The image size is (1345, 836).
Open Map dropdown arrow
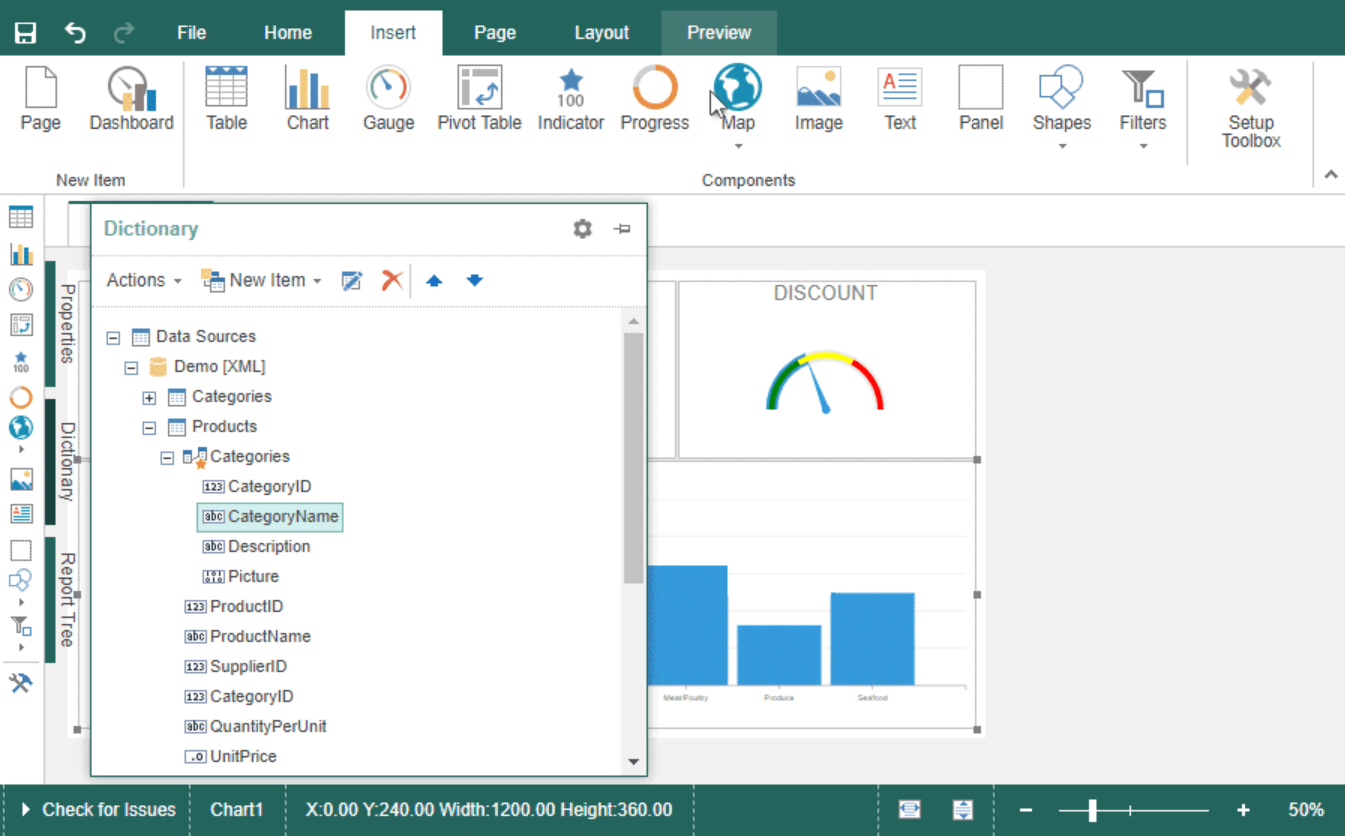738,146
